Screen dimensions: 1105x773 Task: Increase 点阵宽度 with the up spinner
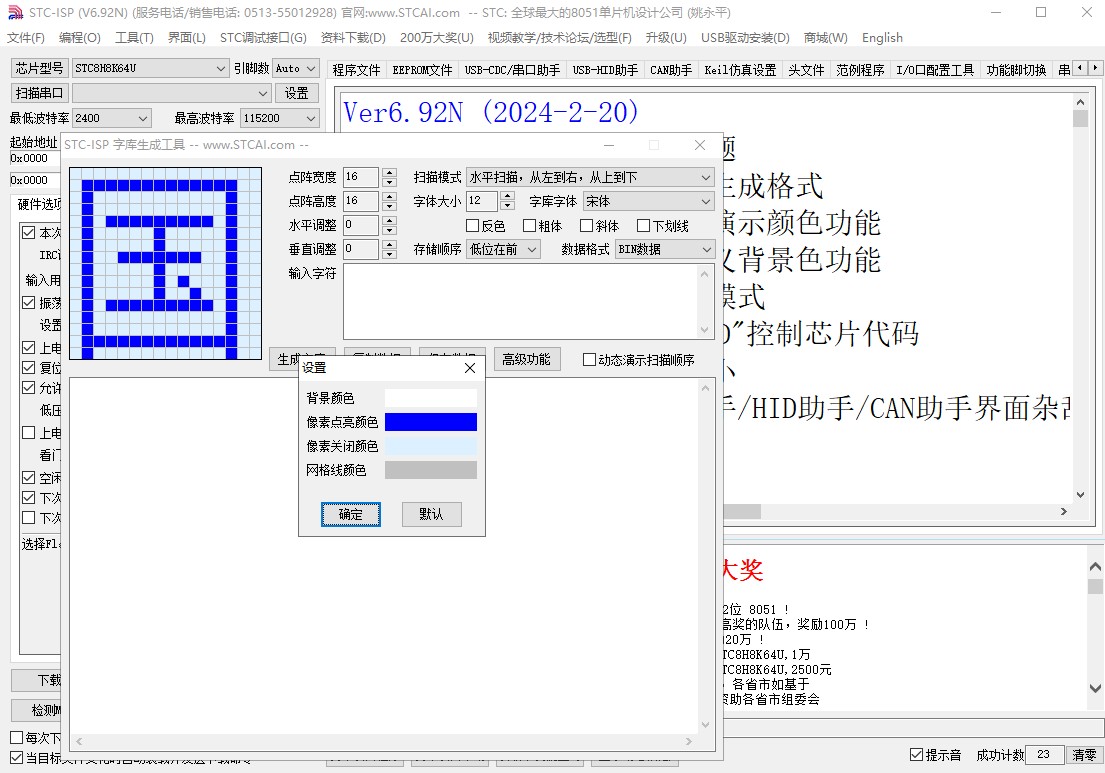(389, 173)
